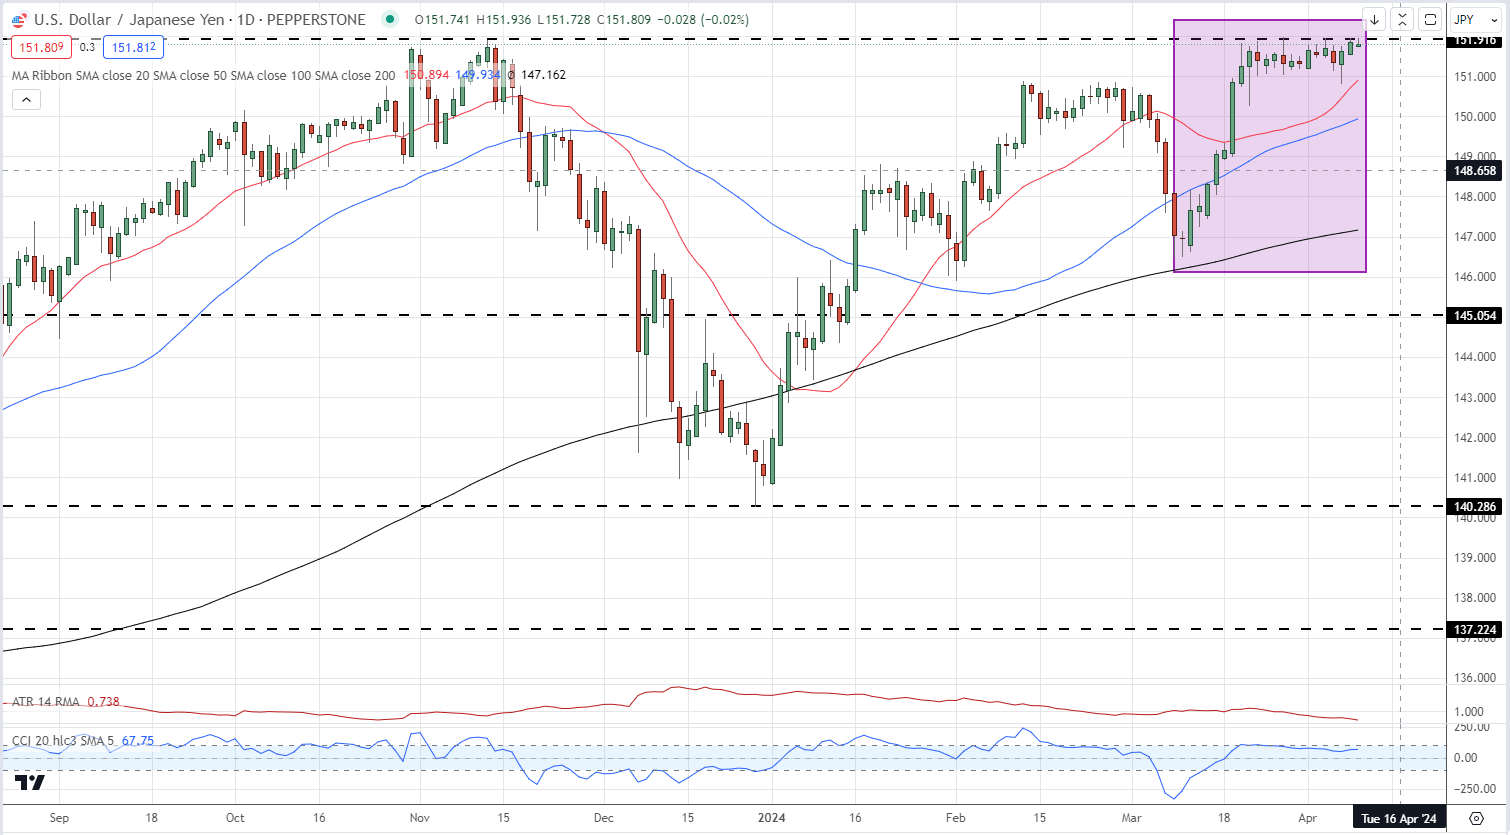1510x835 pixels.
Task: Click the spread value 0.3
Action: point(88,47)
